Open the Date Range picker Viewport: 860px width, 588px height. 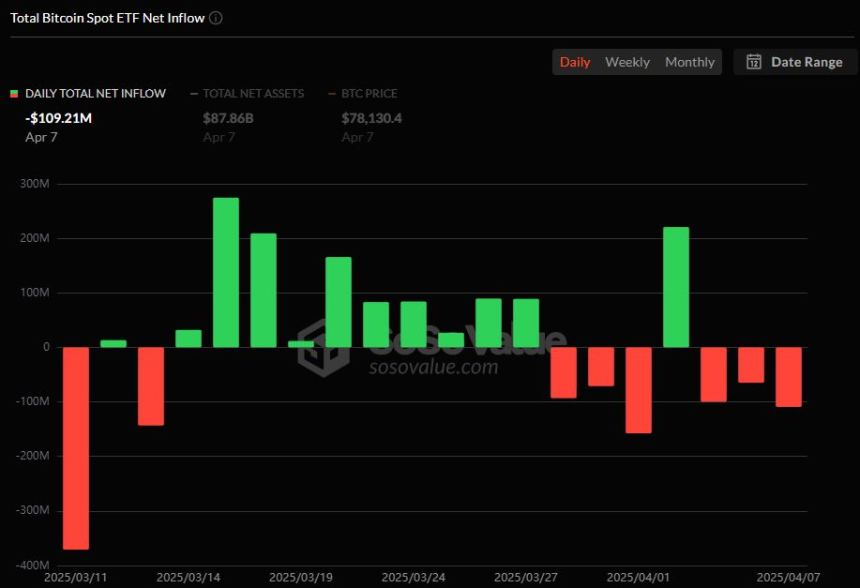tap(794, 62)
